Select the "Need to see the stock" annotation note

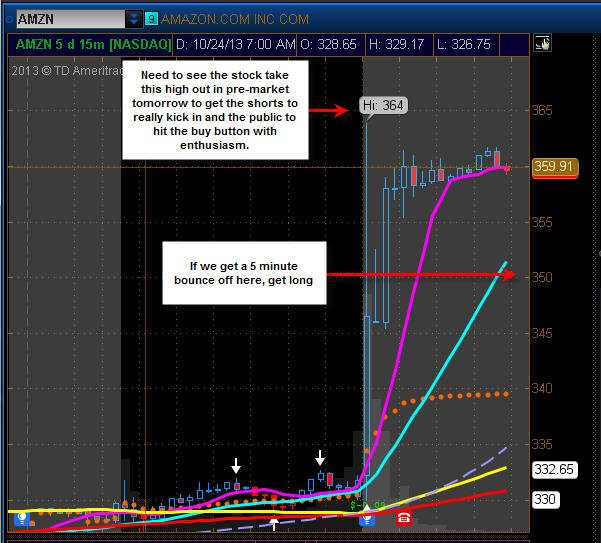coord(215,110)
